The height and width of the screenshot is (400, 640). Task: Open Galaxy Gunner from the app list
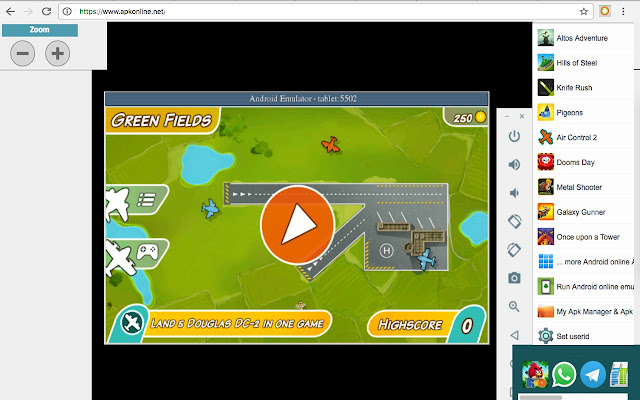[584, 212]
